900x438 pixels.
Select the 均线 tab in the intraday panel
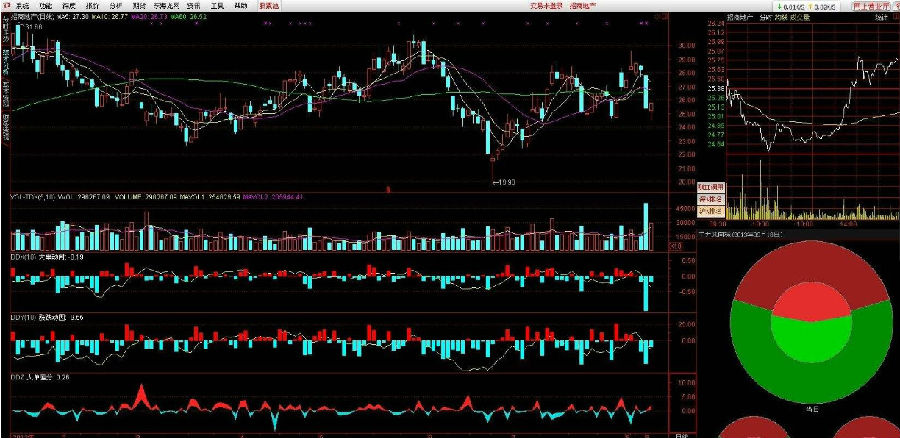pyautogui.click(x=780, y=17)
